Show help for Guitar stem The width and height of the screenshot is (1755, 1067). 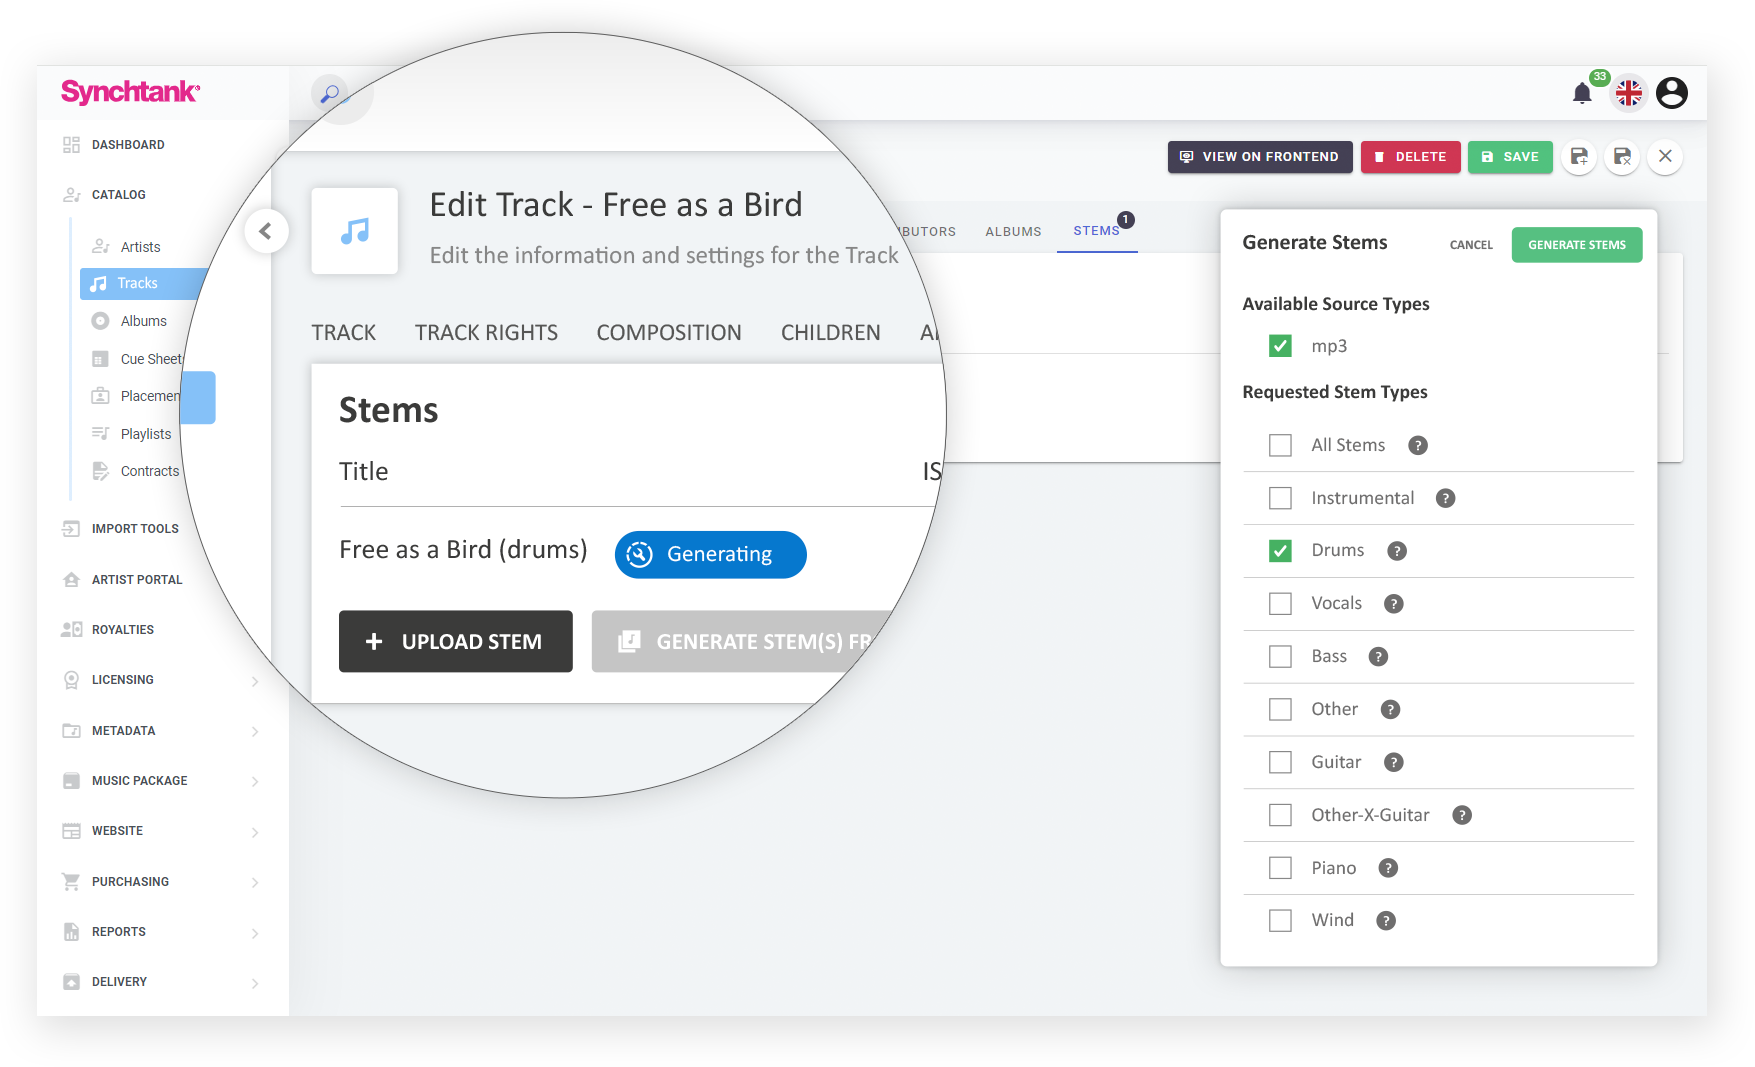1394,763
